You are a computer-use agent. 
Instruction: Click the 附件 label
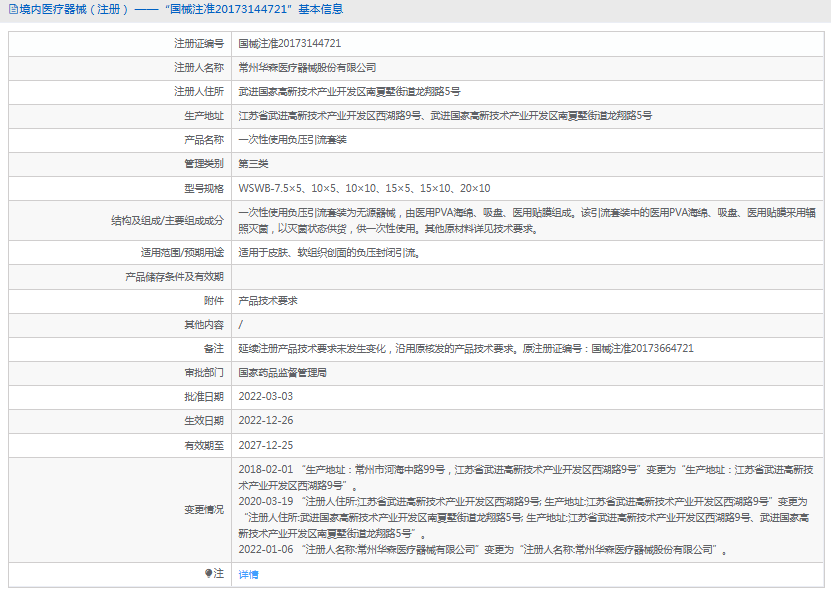pyautogui.click(x=214, y=301)
